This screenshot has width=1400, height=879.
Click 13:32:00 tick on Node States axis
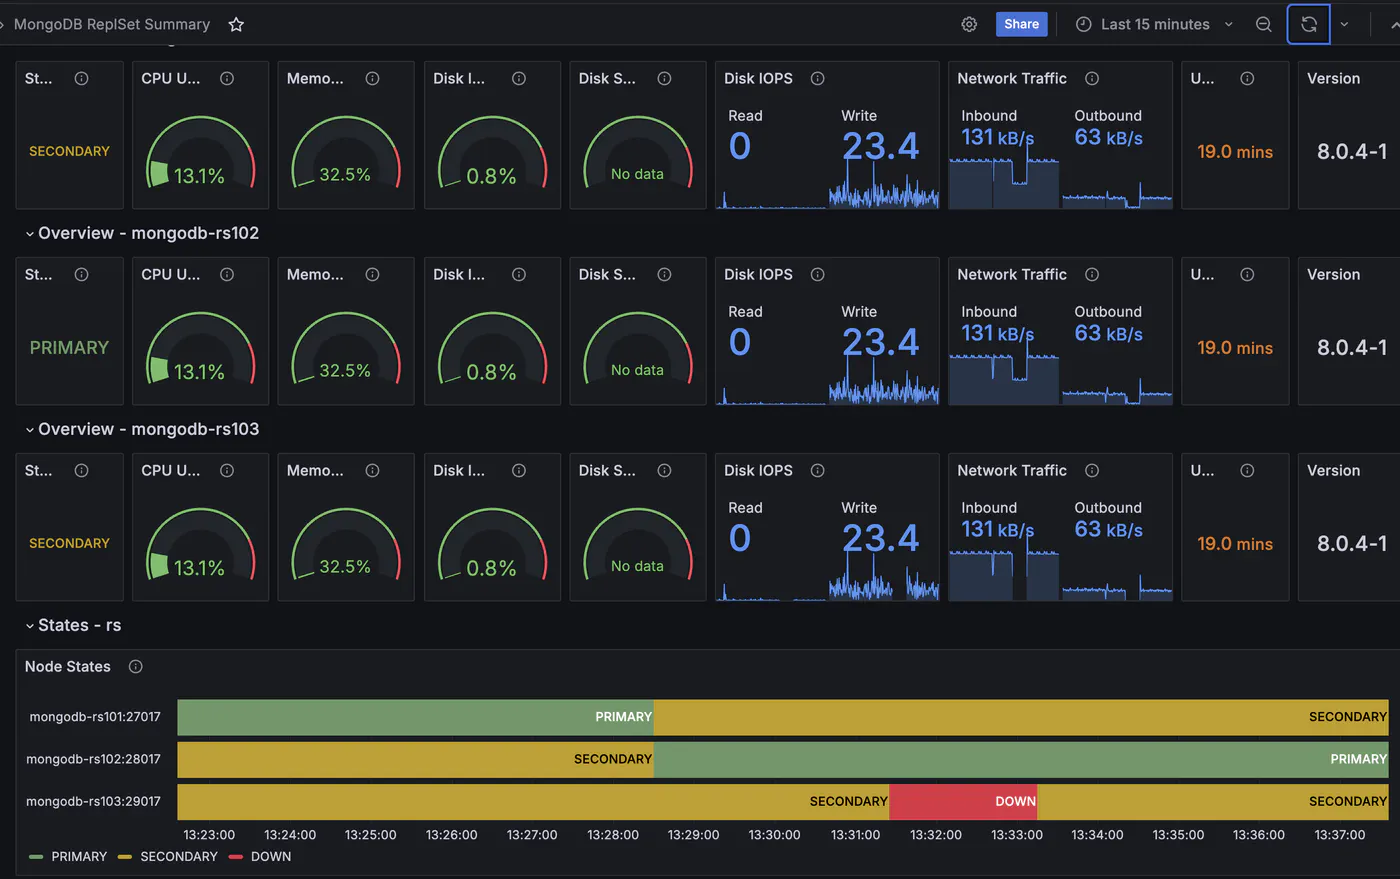[x=936, y=835]
